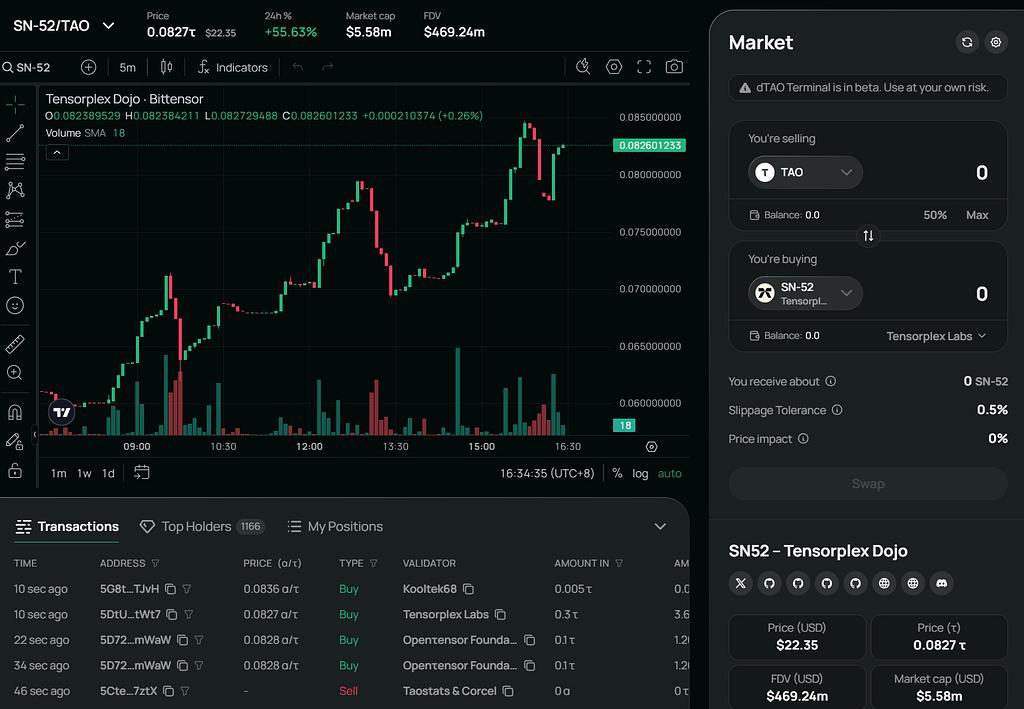The height and width of the screenshot is (709, 1024).
Task: Collapse the transactions panel chevron
Action: tap(660, 526)
